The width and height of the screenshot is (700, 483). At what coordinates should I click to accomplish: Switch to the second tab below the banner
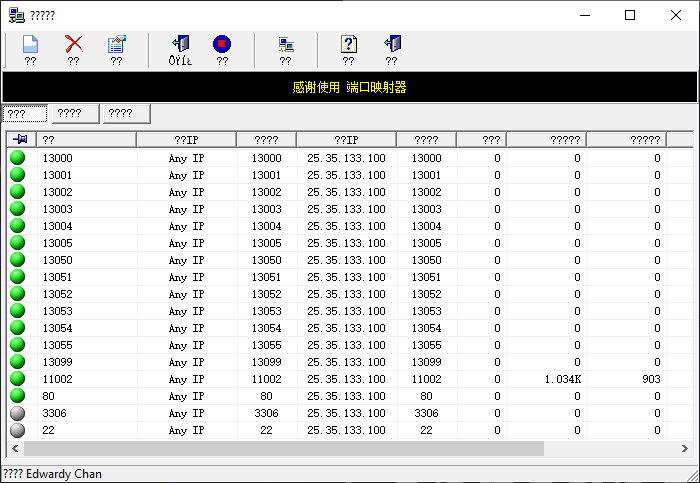click(x=75, y=114)
